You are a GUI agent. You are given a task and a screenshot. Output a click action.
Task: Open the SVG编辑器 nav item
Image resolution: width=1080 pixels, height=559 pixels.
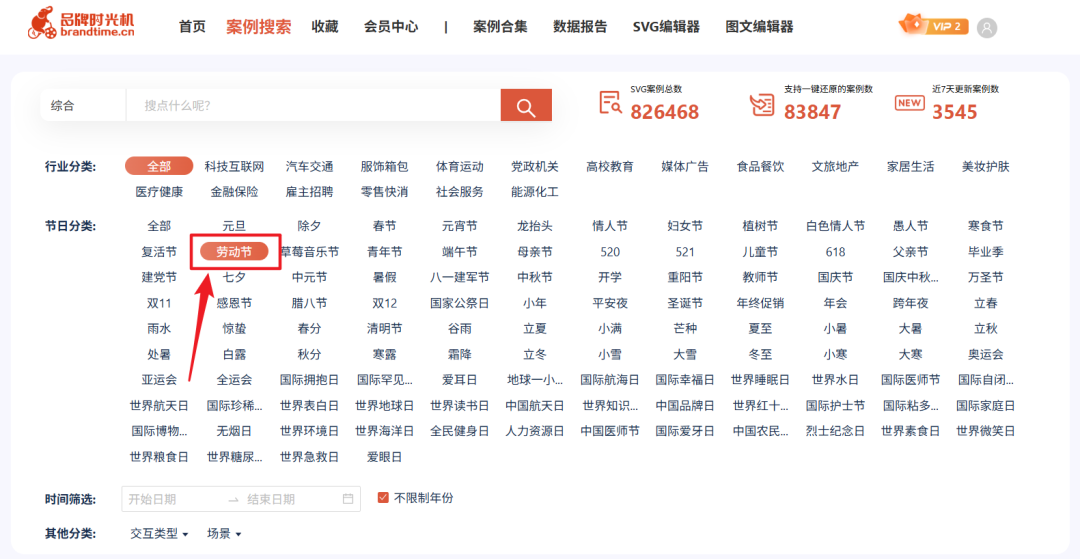666,27
